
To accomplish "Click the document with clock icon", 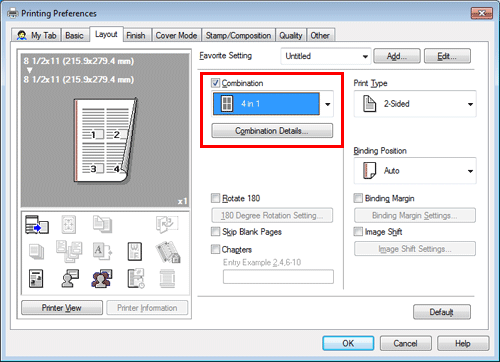I will [x=136, y=279].
